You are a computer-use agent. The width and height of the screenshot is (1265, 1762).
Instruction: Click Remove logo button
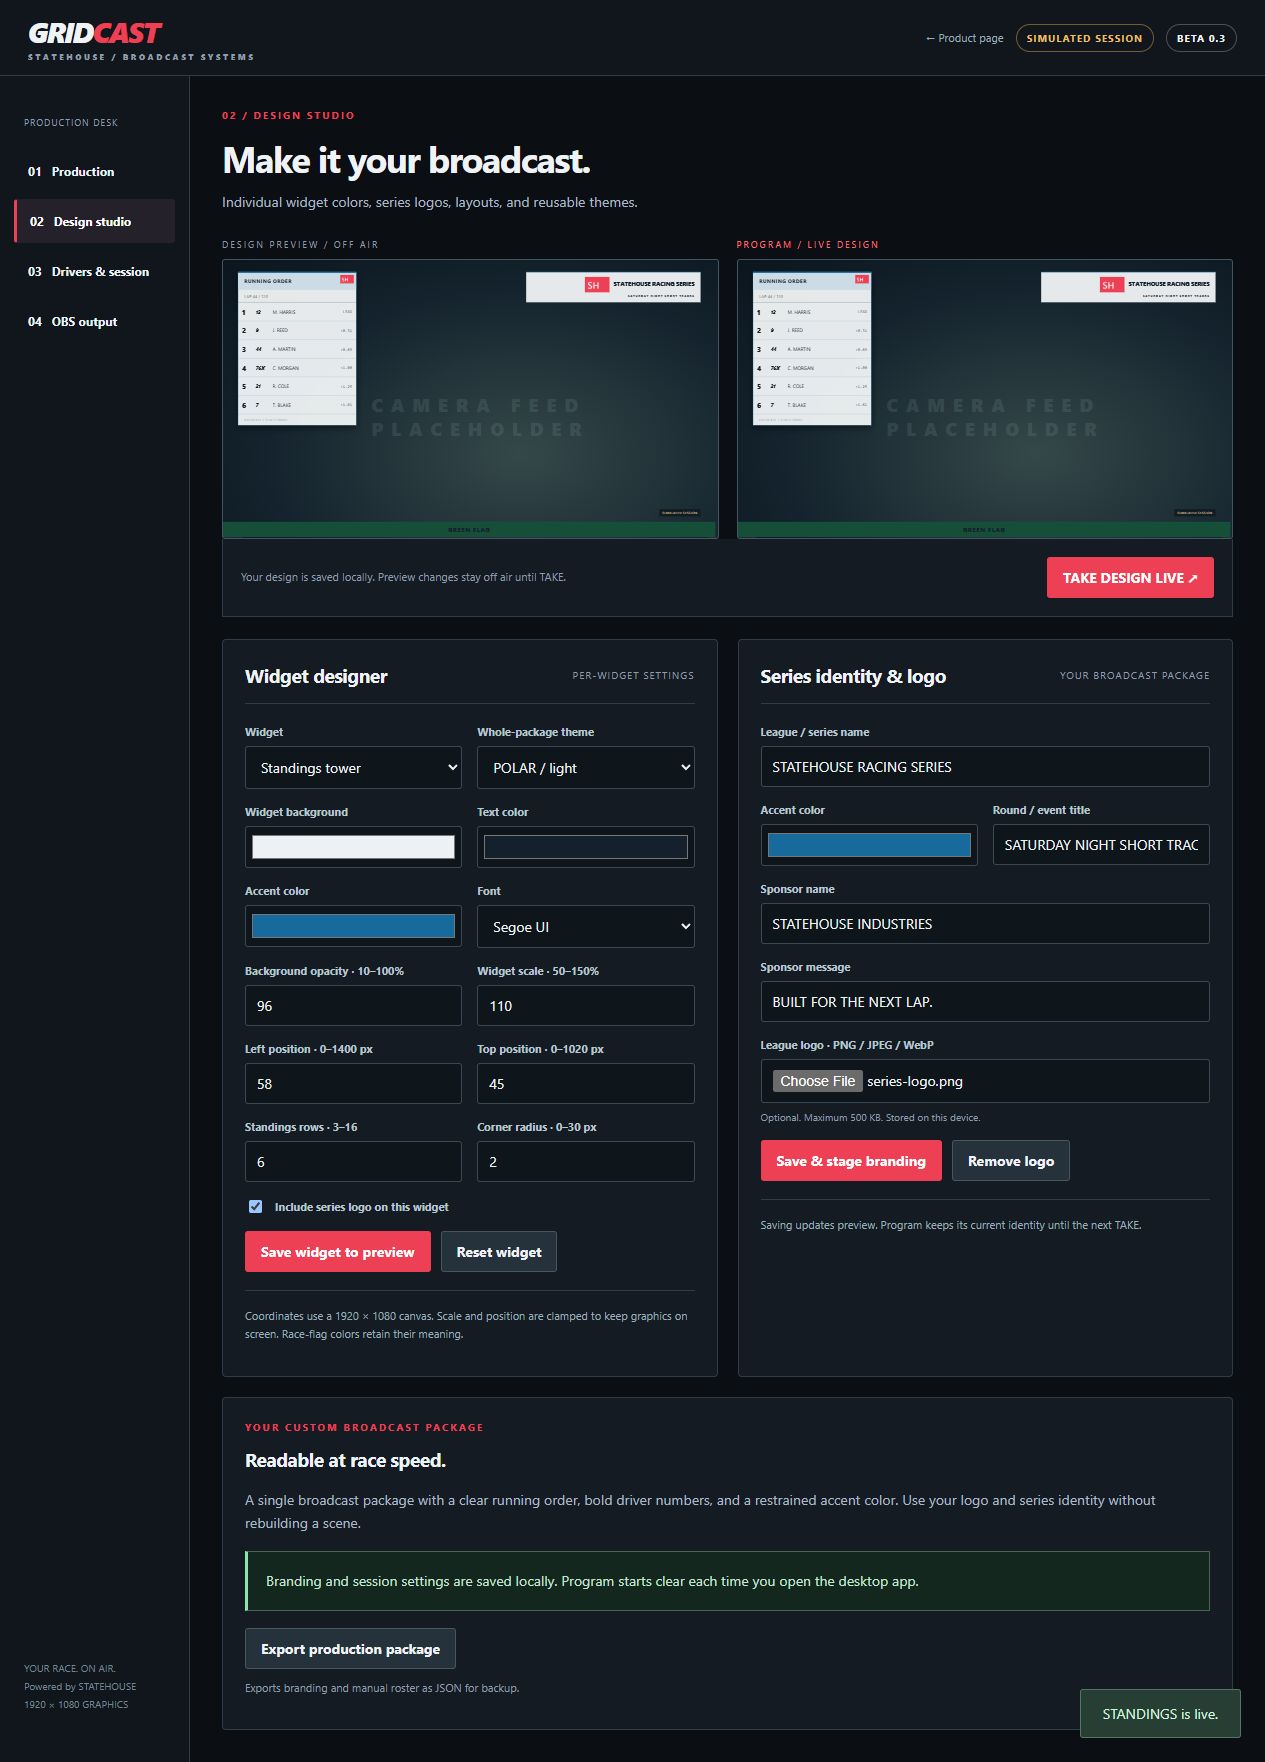[1010, 1161]
